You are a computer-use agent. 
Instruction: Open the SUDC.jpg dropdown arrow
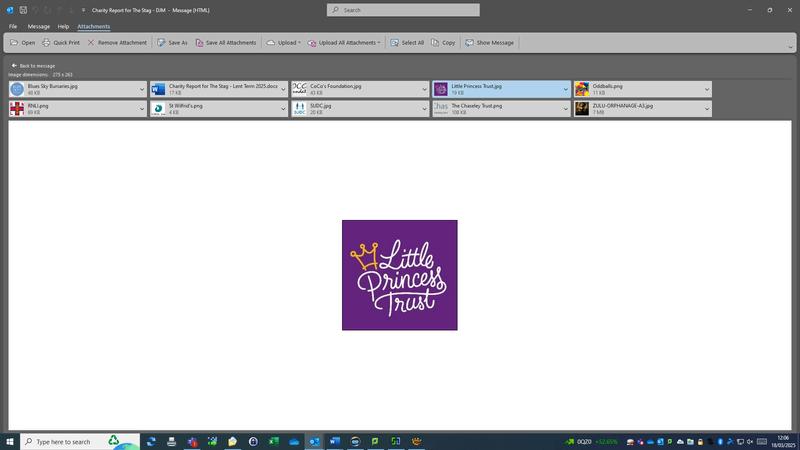pyautogui.click(x=424, y=109)
